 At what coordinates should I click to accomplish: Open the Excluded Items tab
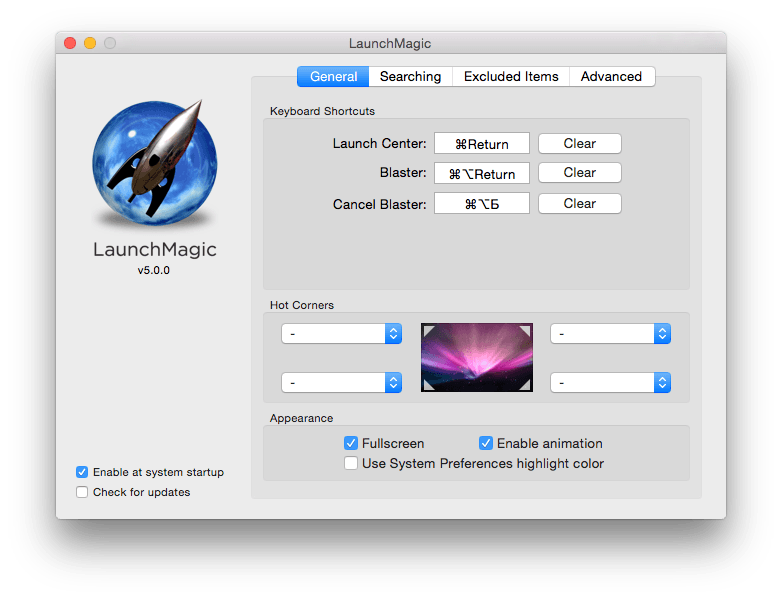pos(511,76)
